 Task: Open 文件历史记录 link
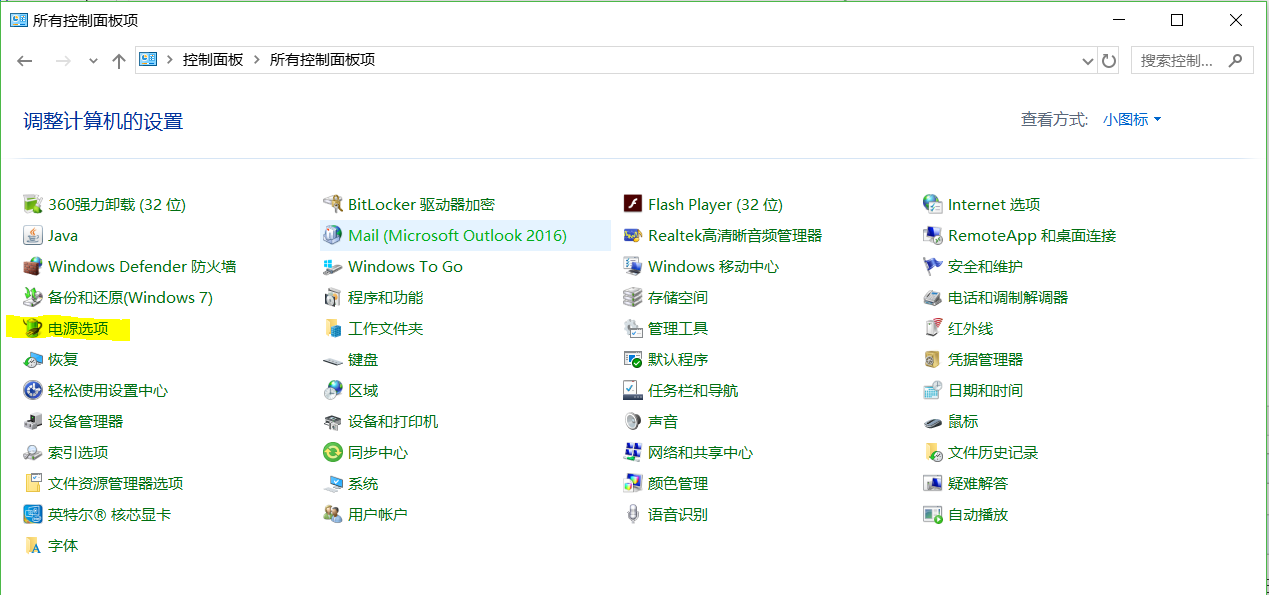coord(993,452)
